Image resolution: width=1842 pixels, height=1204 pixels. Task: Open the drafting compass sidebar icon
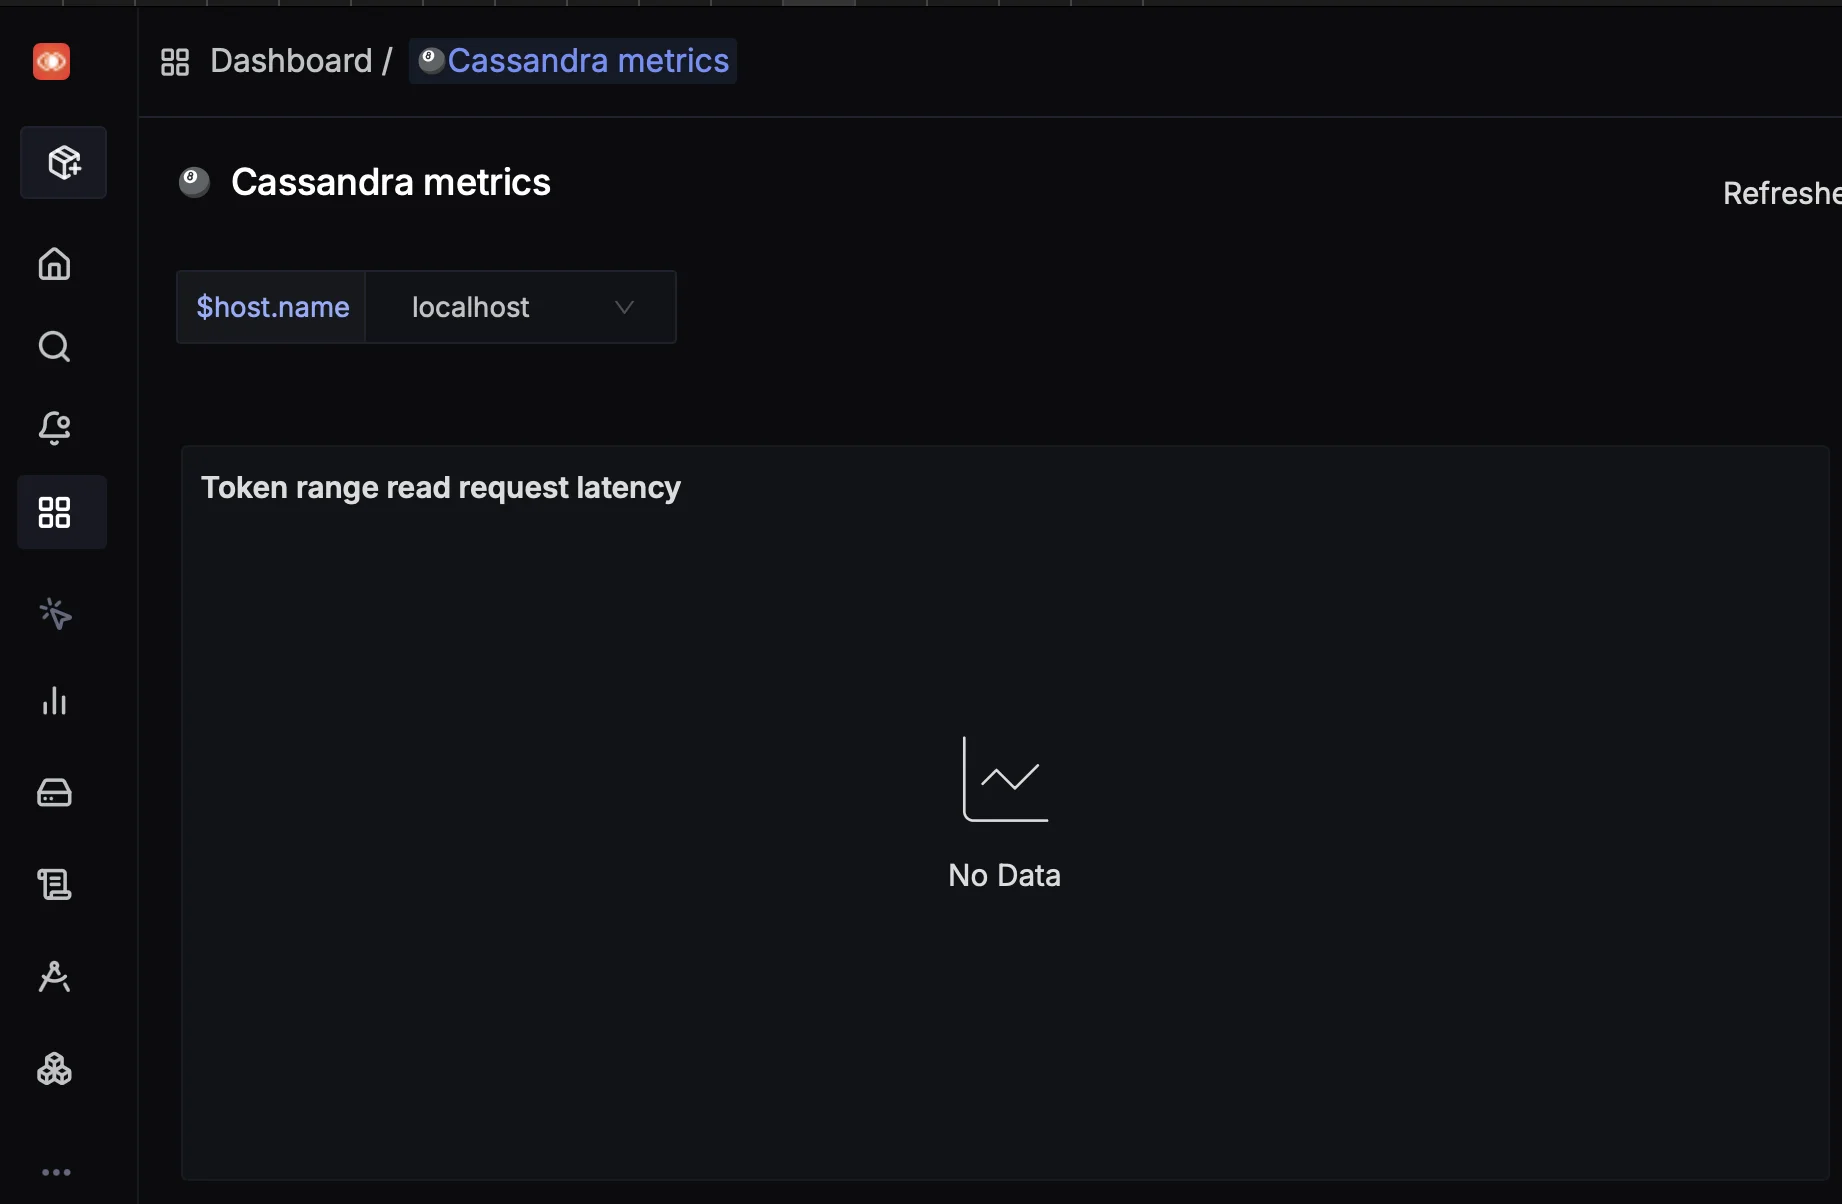(x=54, y=976)
